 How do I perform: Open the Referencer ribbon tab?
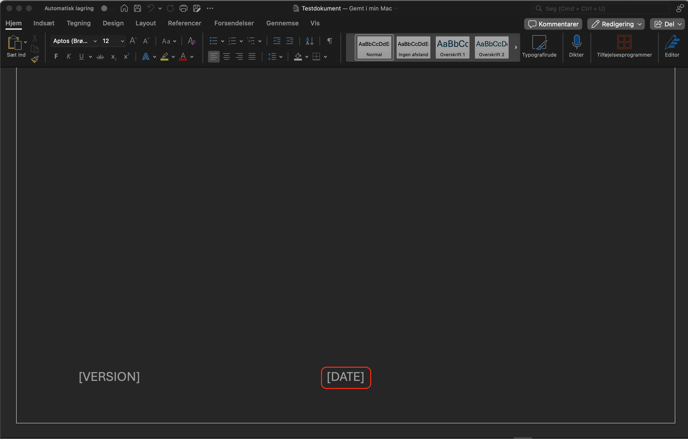(x=184, y=23)
